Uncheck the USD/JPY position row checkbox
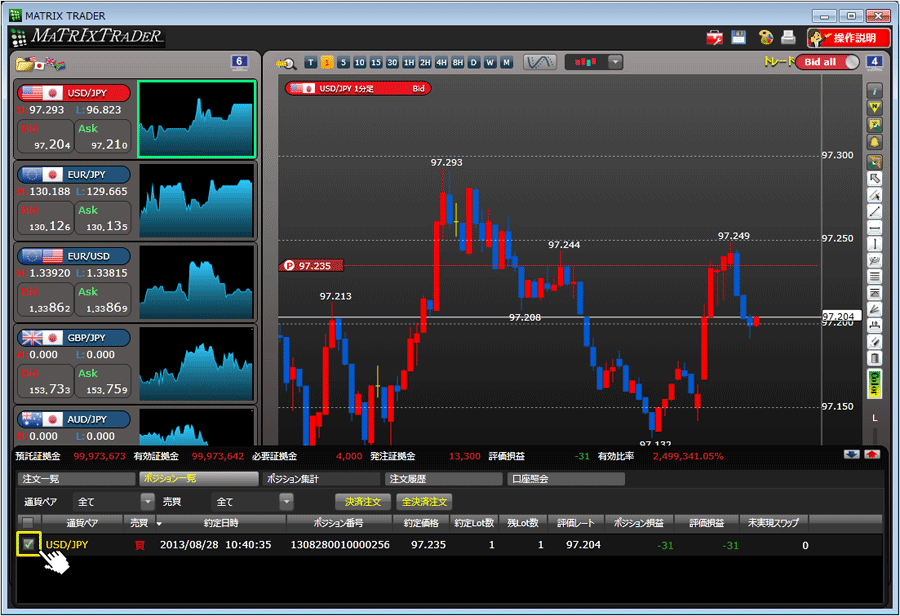Viewport: 900px width, 616px height. coord(29,544)
